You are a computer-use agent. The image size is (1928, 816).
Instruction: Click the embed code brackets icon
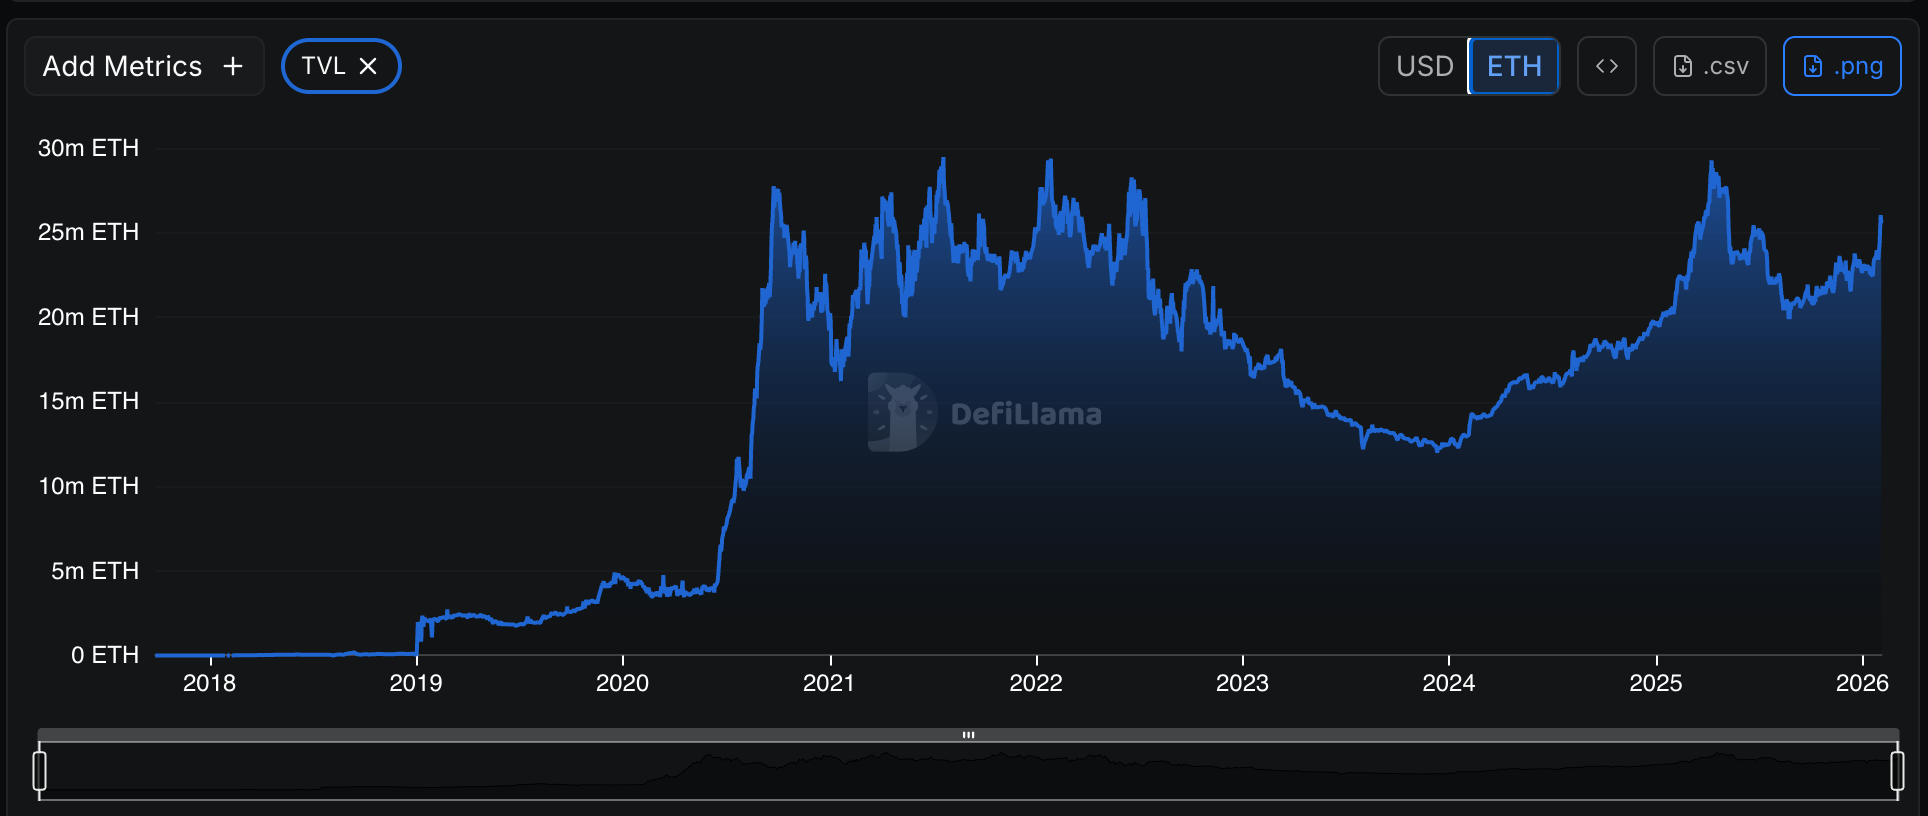(1606, 66)
